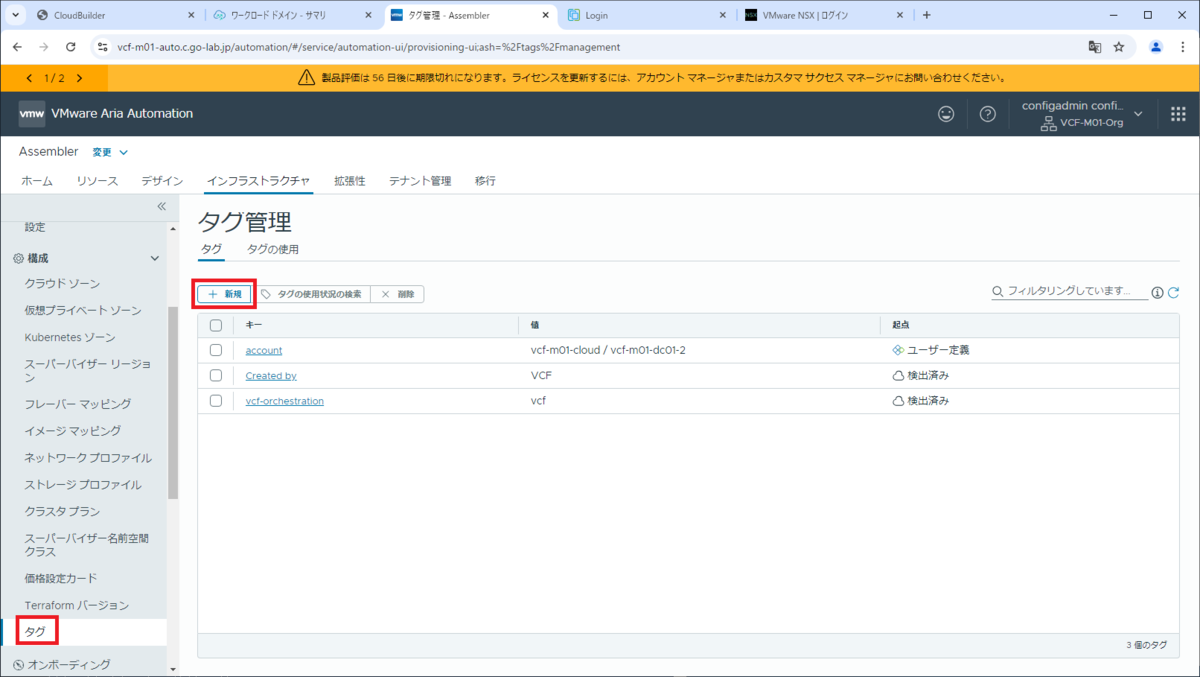Click the Google Translate icon in address bar

(1095, 47)
